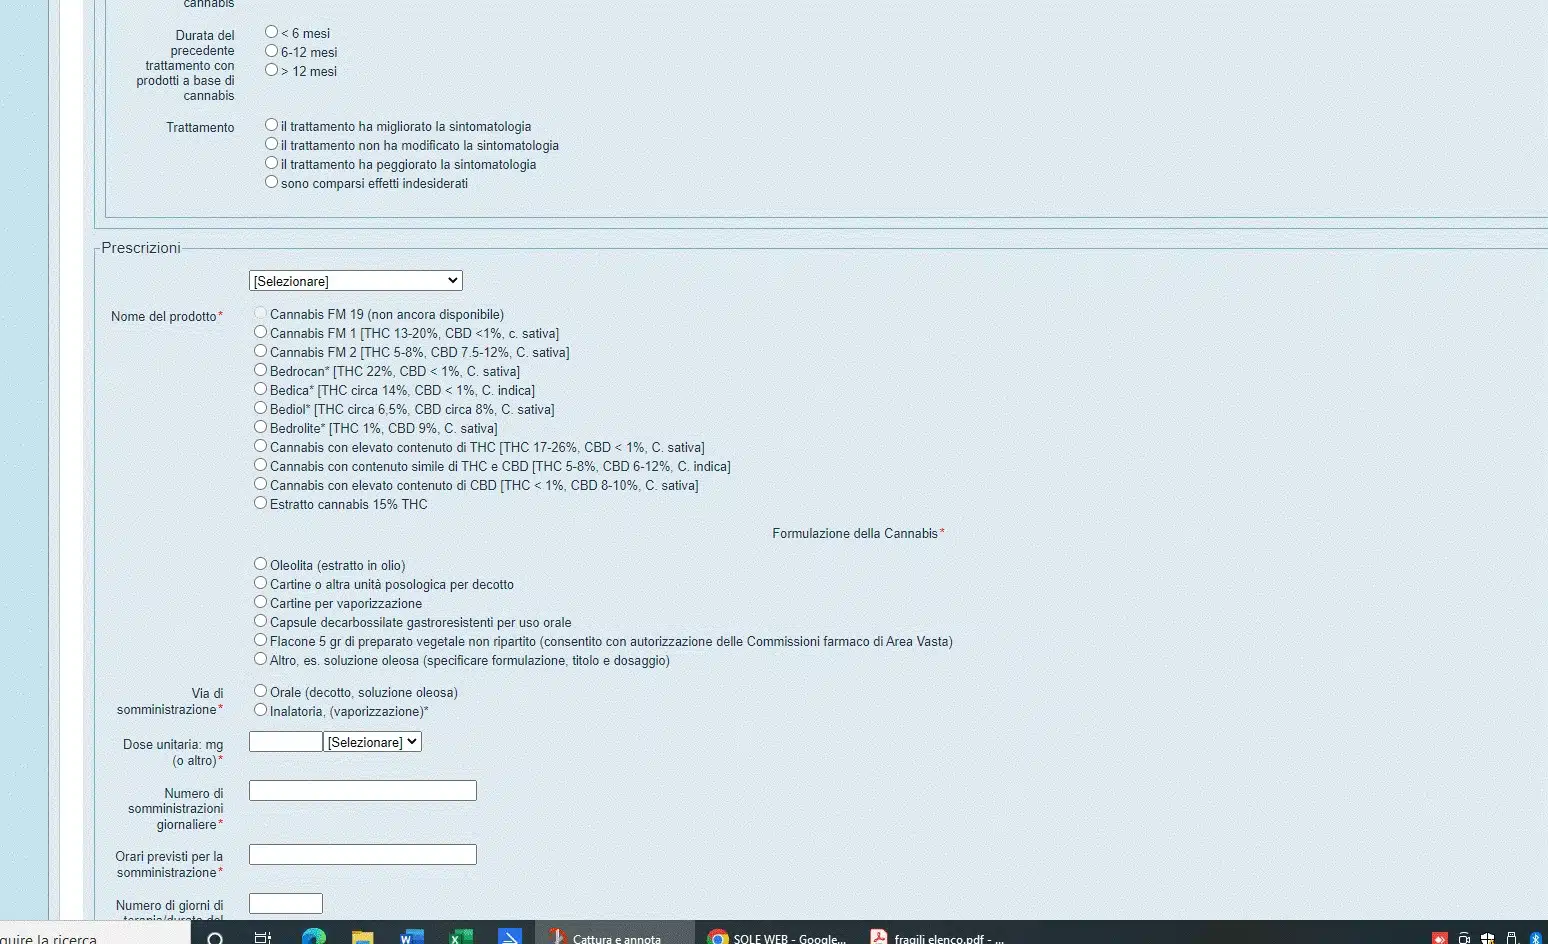
Task: Open the Dose unitaria unit dropdown
Action: [373, 742]
